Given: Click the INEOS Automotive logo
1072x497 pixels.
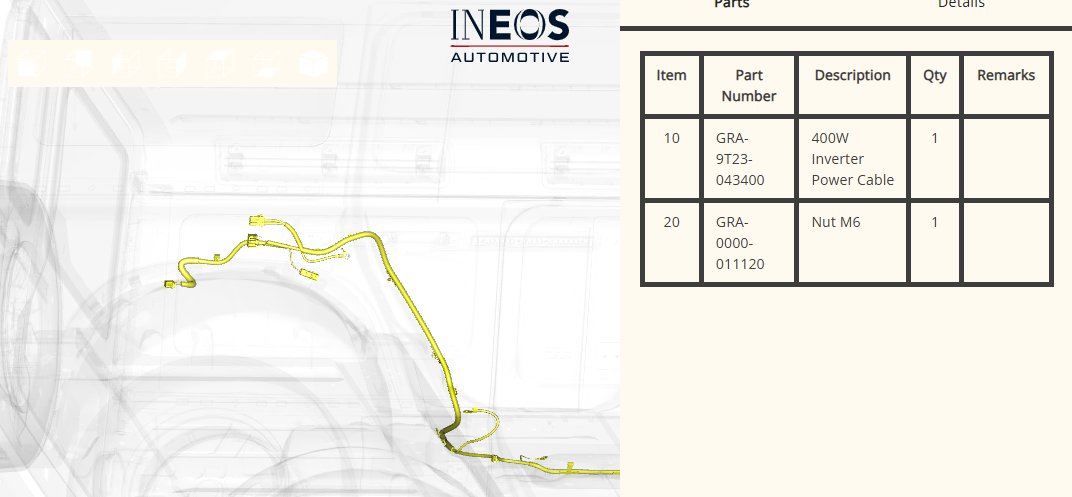Looking at the screenshot, I should pyautogui.click(x=510, y=35).
